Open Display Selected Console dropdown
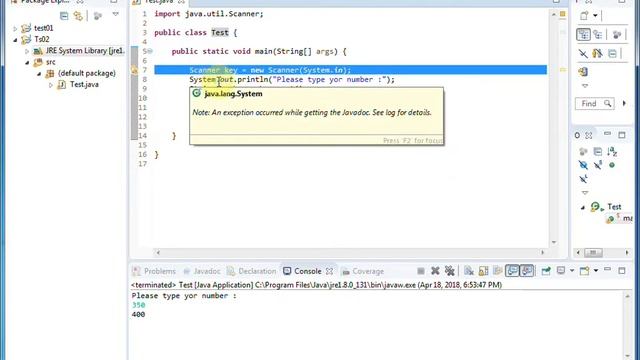 [571, 271]
